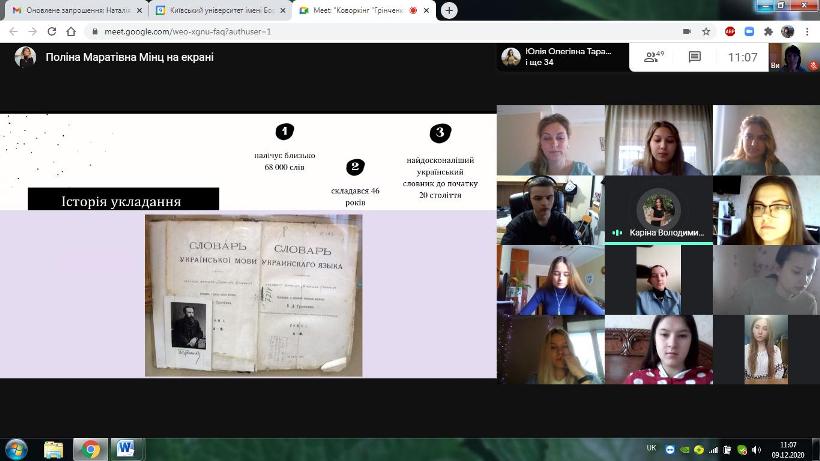Click the taskbar clock showing 09.12.2020
The height and width of the screenshot is (461, 820).
click(788, 450)
